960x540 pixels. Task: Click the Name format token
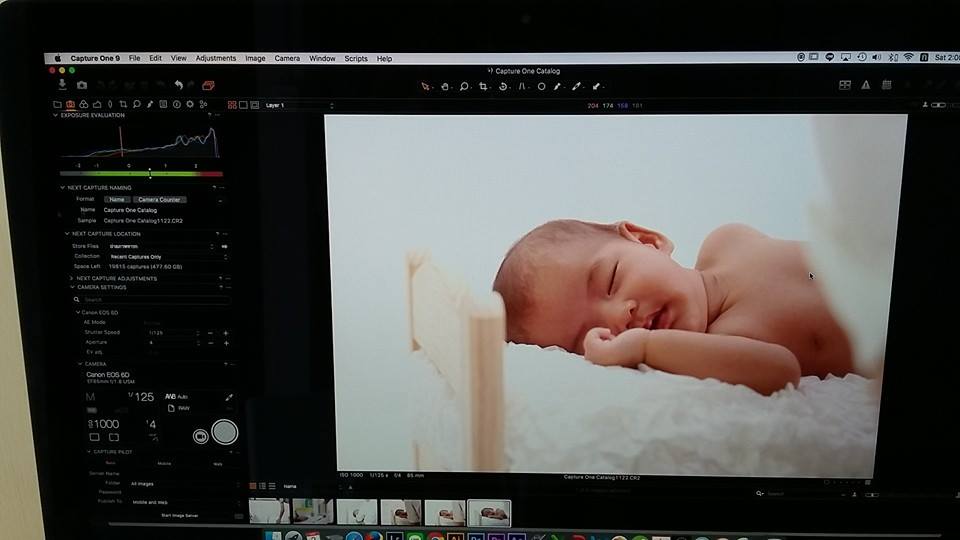116,200
